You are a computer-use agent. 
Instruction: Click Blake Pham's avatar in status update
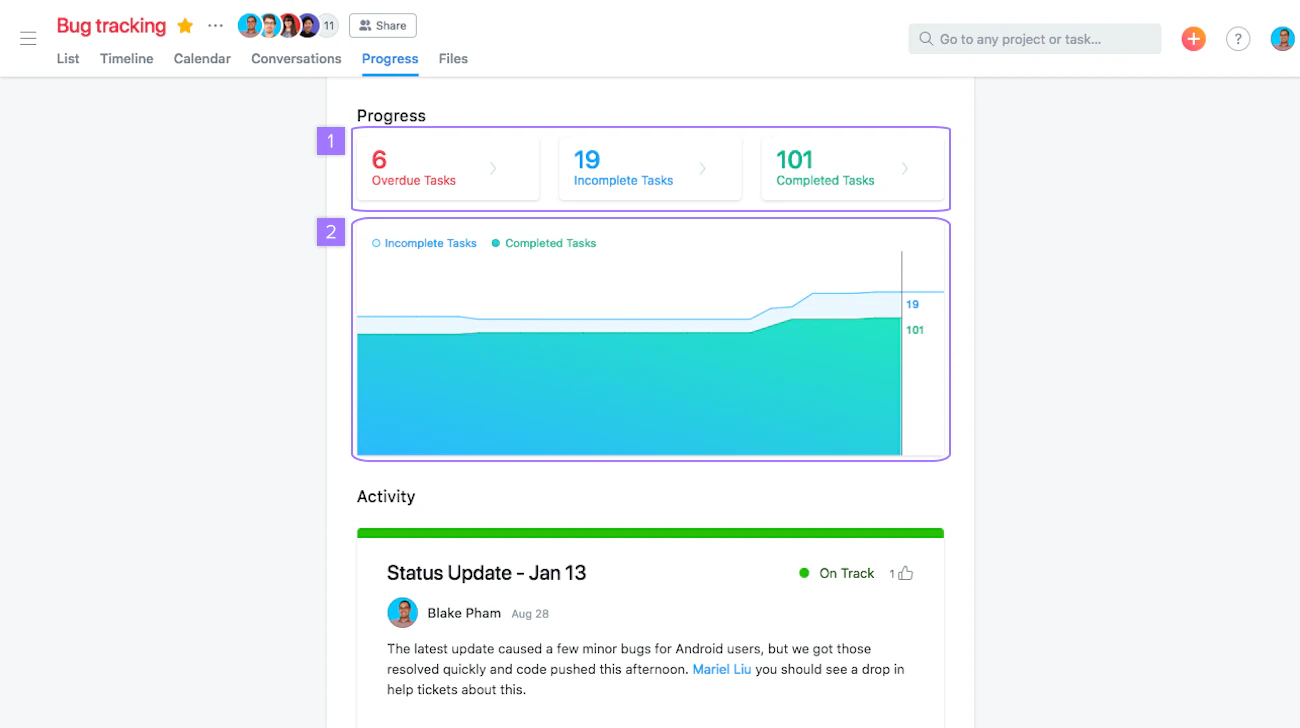402,613
